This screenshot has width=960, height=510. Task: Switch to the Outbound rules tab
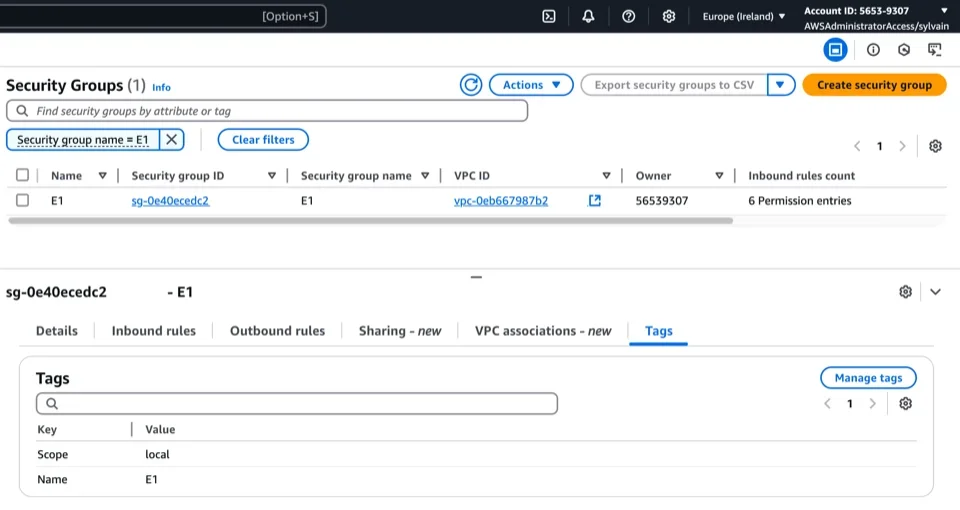coord(277,331)
